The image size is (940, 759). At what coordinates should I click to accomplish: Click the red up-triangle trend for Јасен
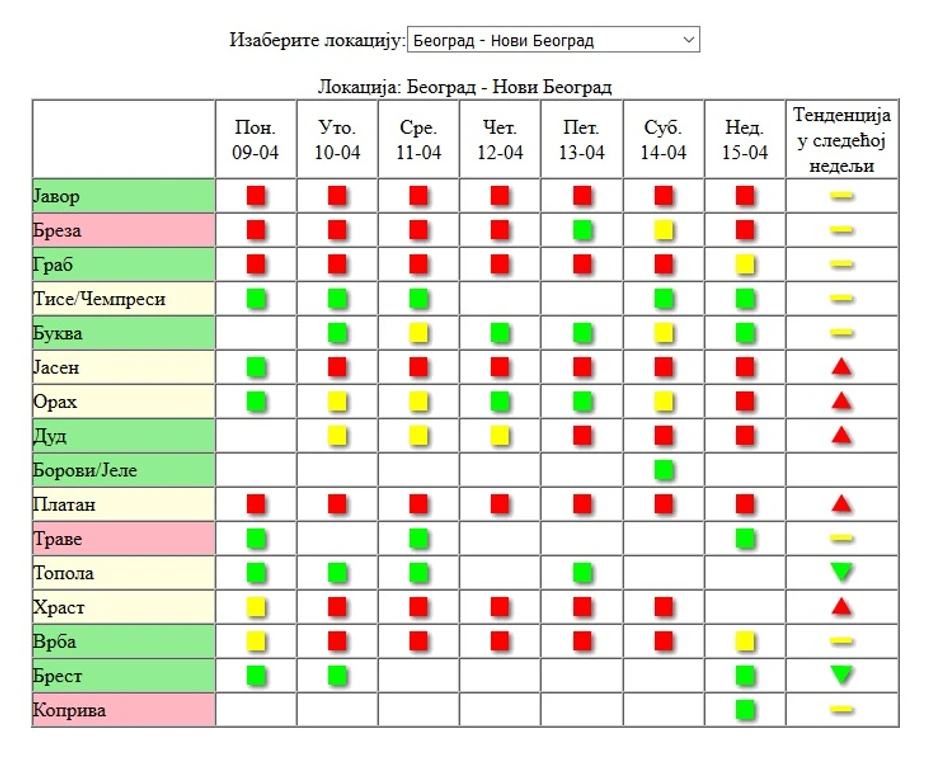842,366
